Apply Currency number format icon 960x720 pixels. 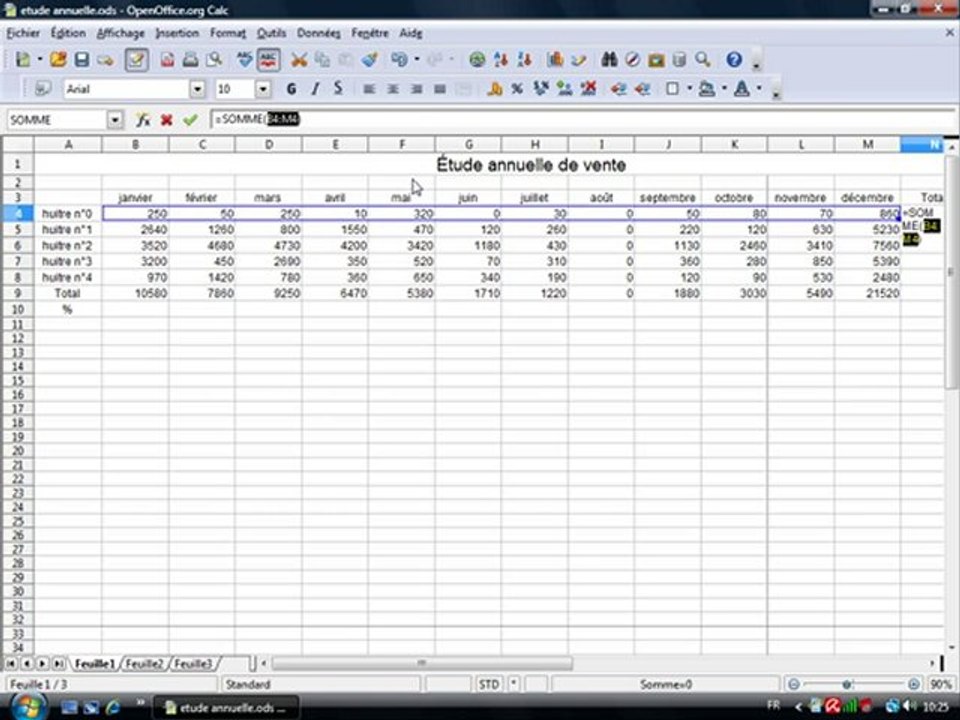495,89
